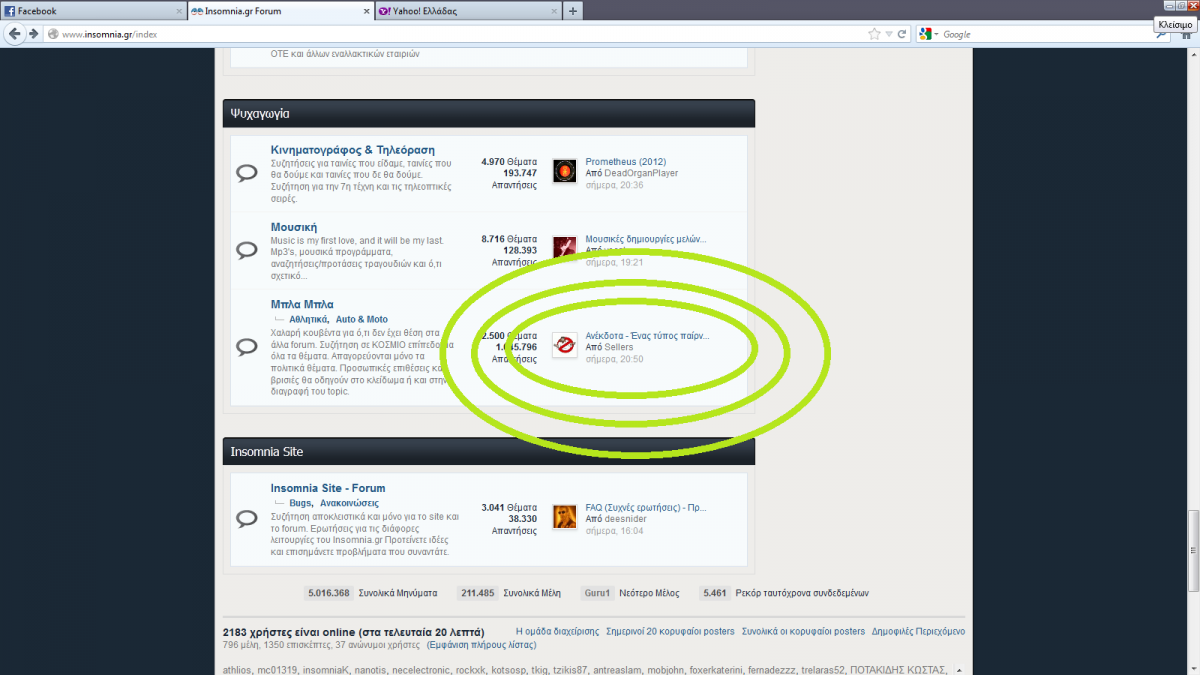Image resolution: width=1200 pixels, height=675 pixels.
Task: Open the Μουσική forum
Action: pyautogui.click(x=294, y=227)
